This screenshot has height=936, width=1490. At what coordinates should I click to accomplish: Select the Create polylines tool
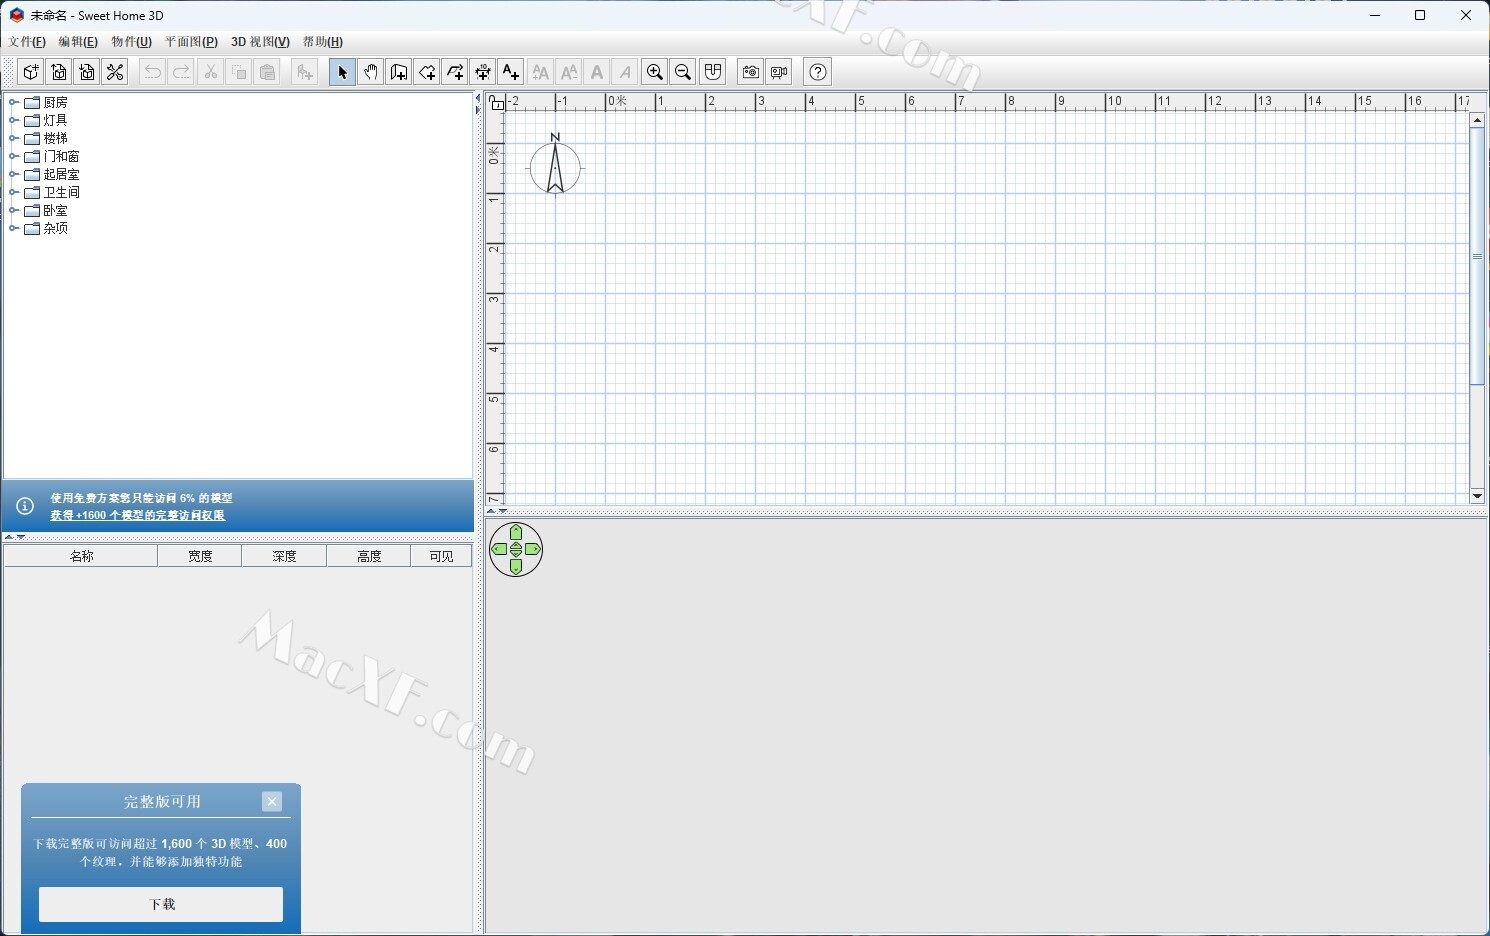pyautogui.click(x=455, y=72)
